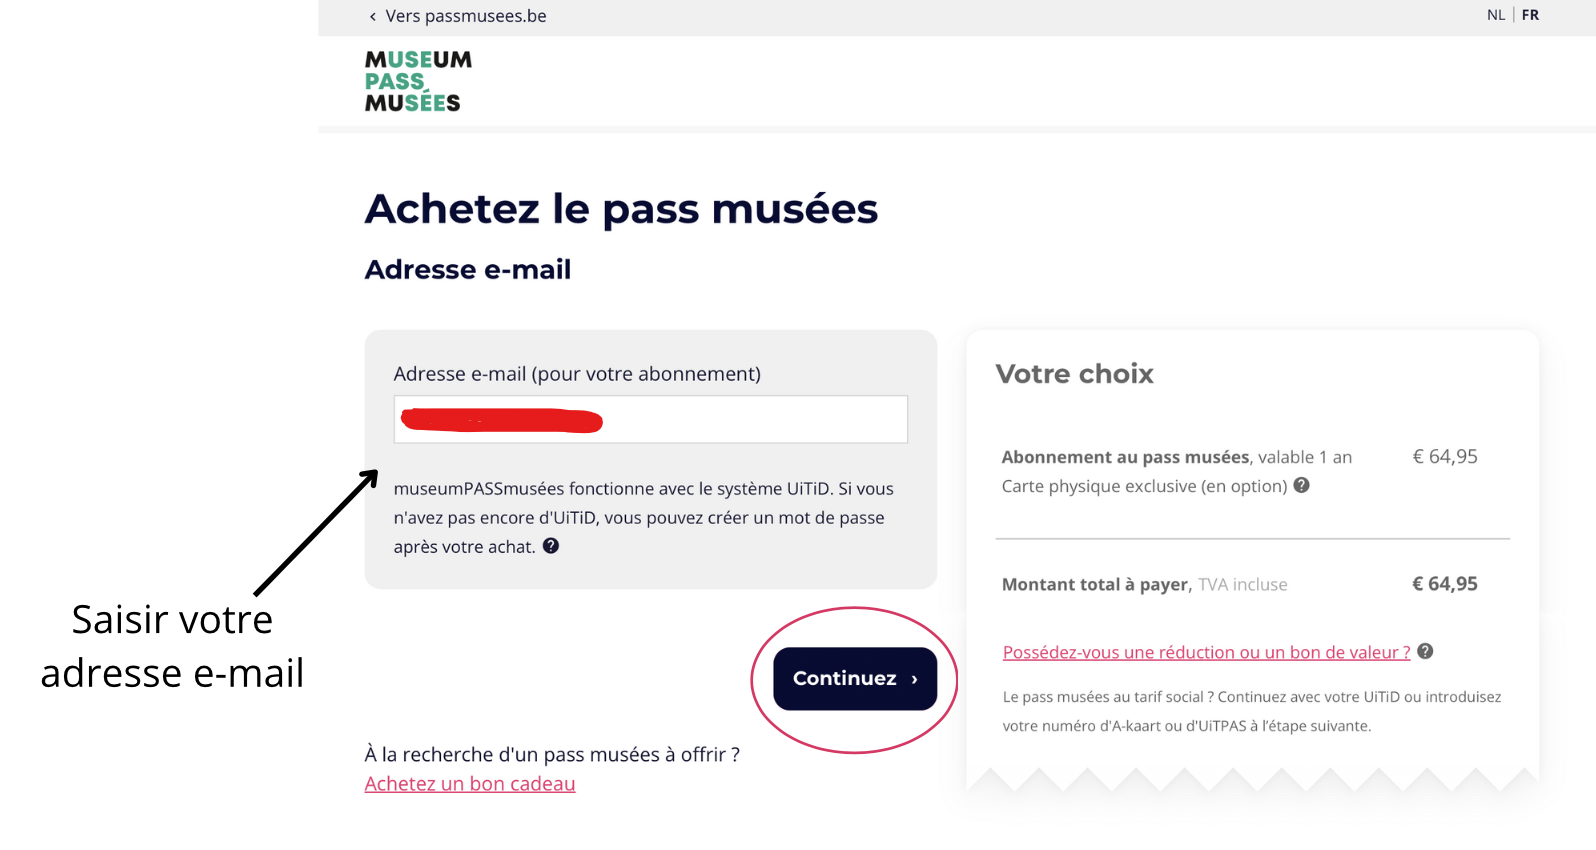Open 'Possédez-vous une réduction ou un bon de valeur' link
Screen dimensions: 1596x850
[1206, 652]
